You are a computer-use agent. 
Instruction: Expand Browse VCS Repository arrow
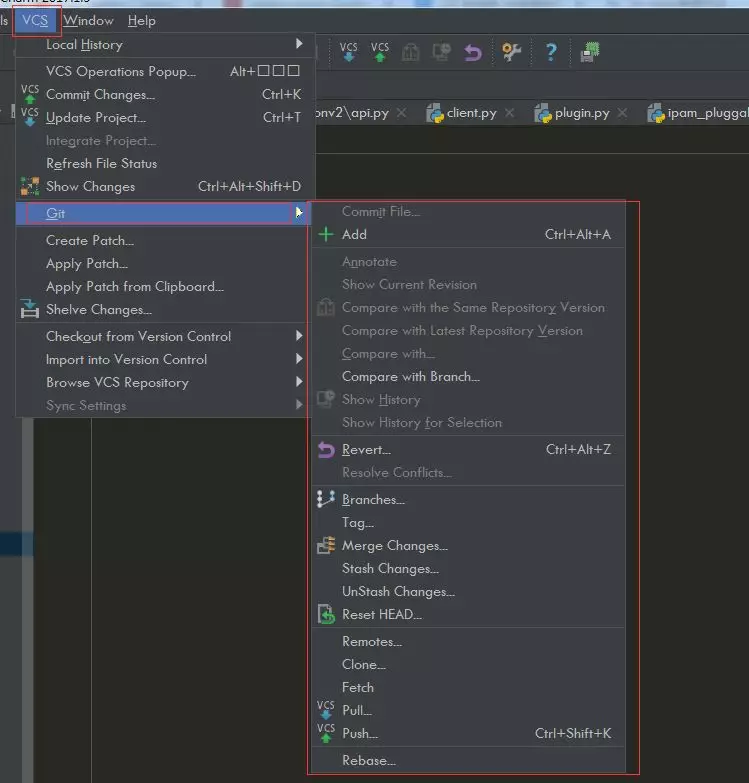tap(299, 382)
